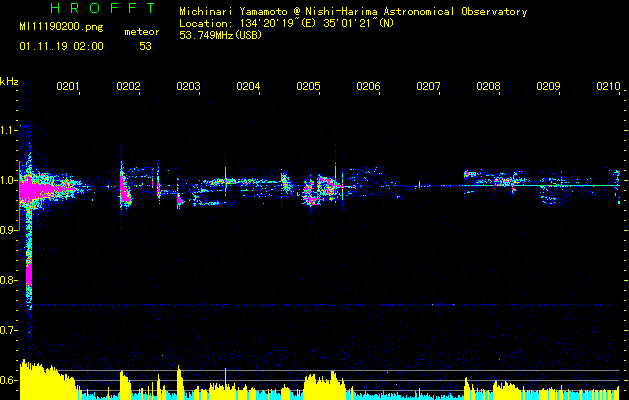
Task: Click the 0206 time marker
Action: coord(368,86)
